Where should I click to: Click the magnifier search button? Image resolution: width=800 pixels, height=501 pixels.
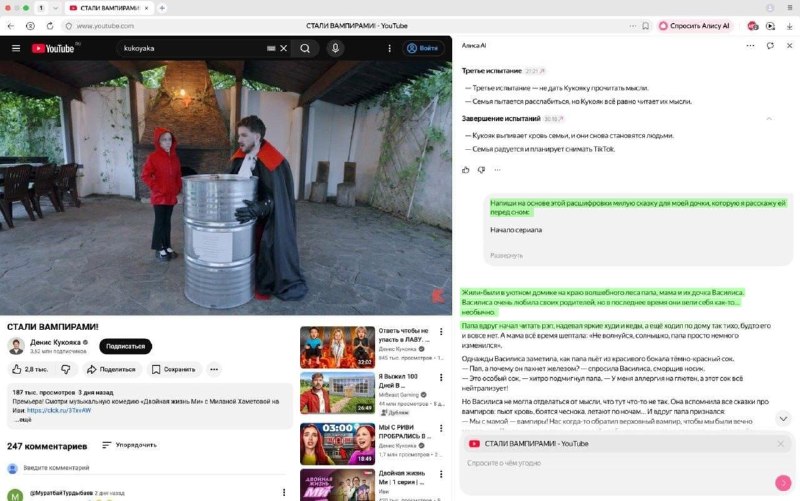[305, 48]
